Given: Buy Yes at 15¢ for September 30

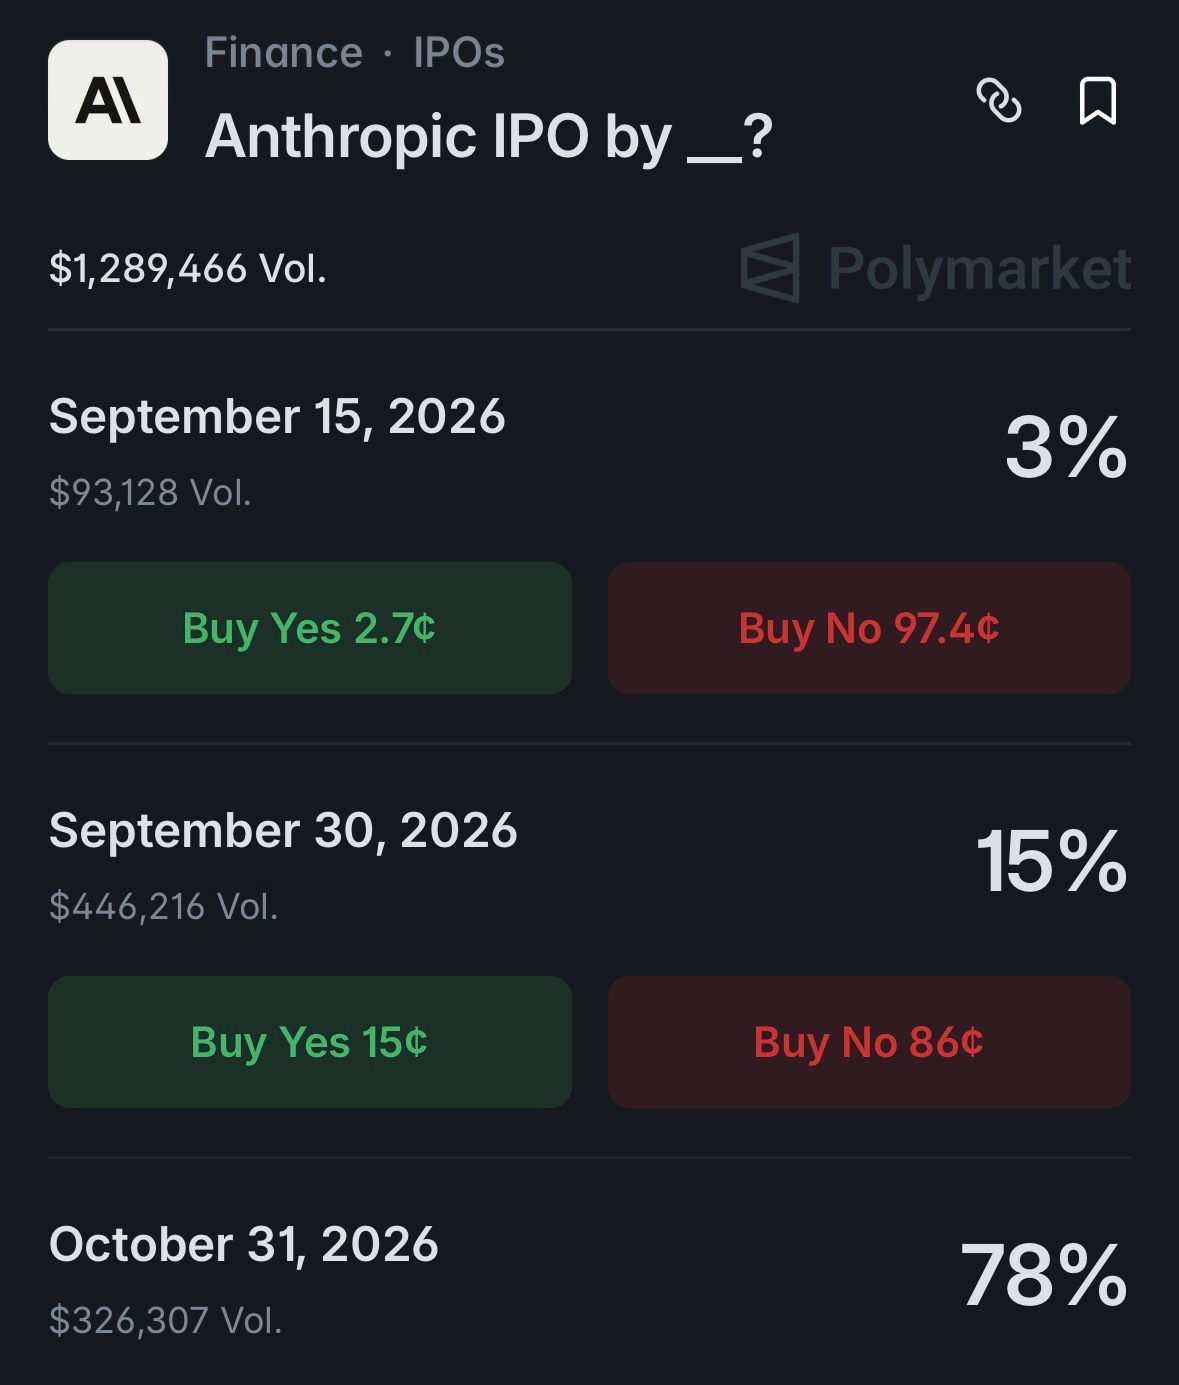Looking at the screenshot, I should click(310, 1042).
